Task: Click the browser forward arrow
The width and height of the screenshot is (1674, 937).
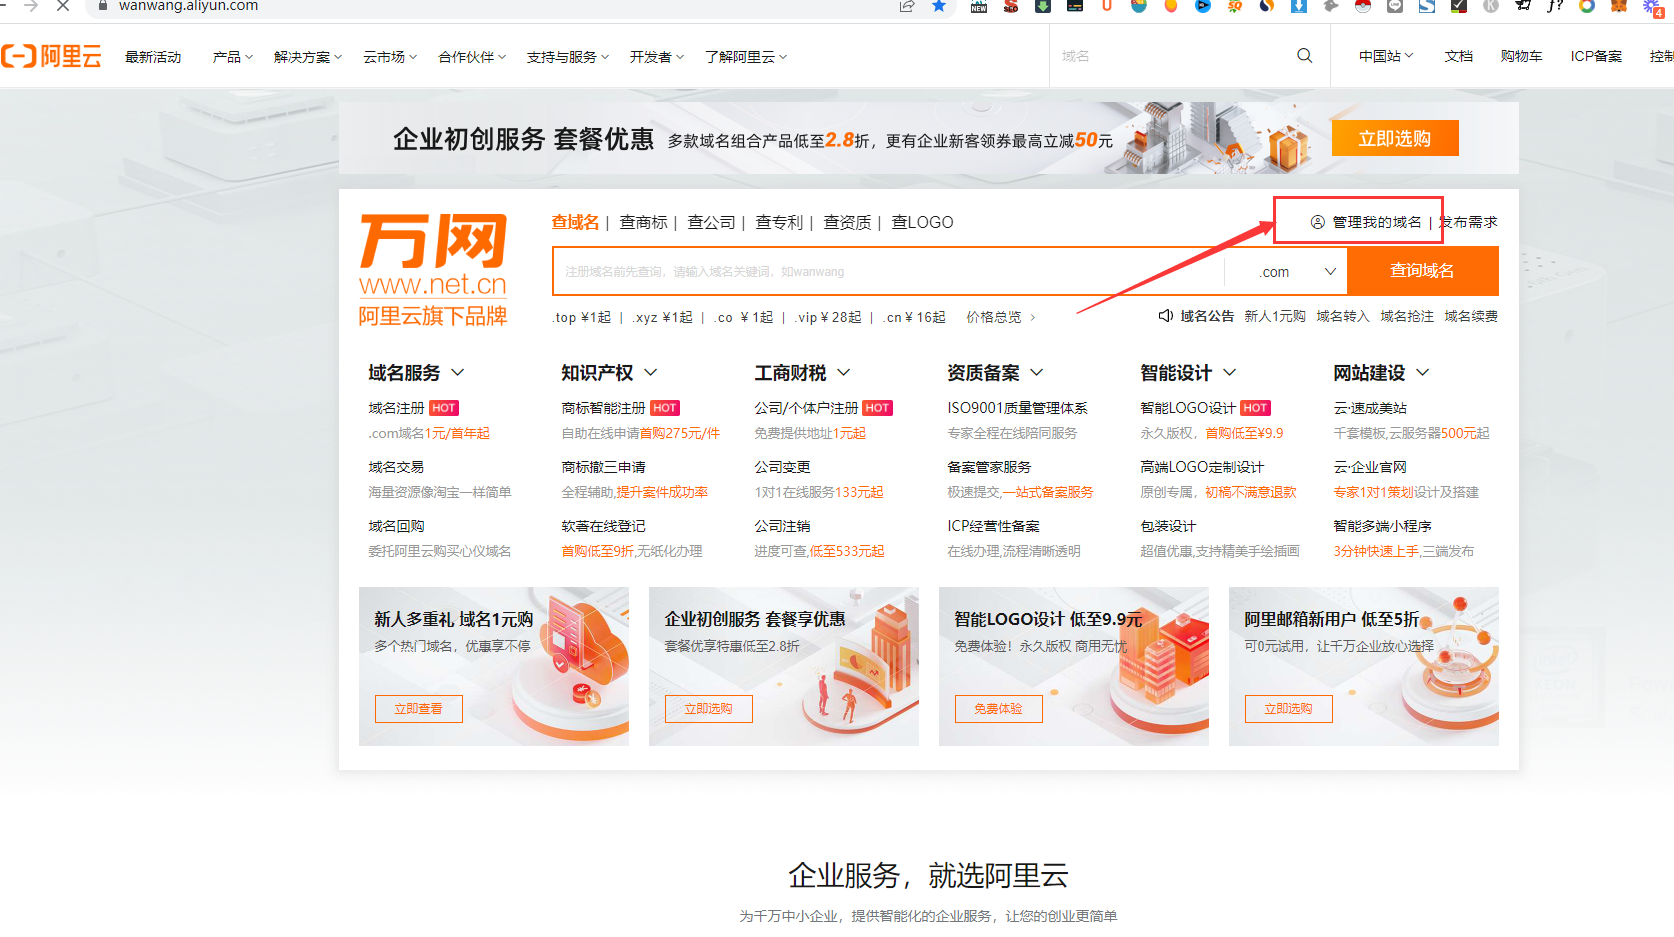Action: coord(31,5)
